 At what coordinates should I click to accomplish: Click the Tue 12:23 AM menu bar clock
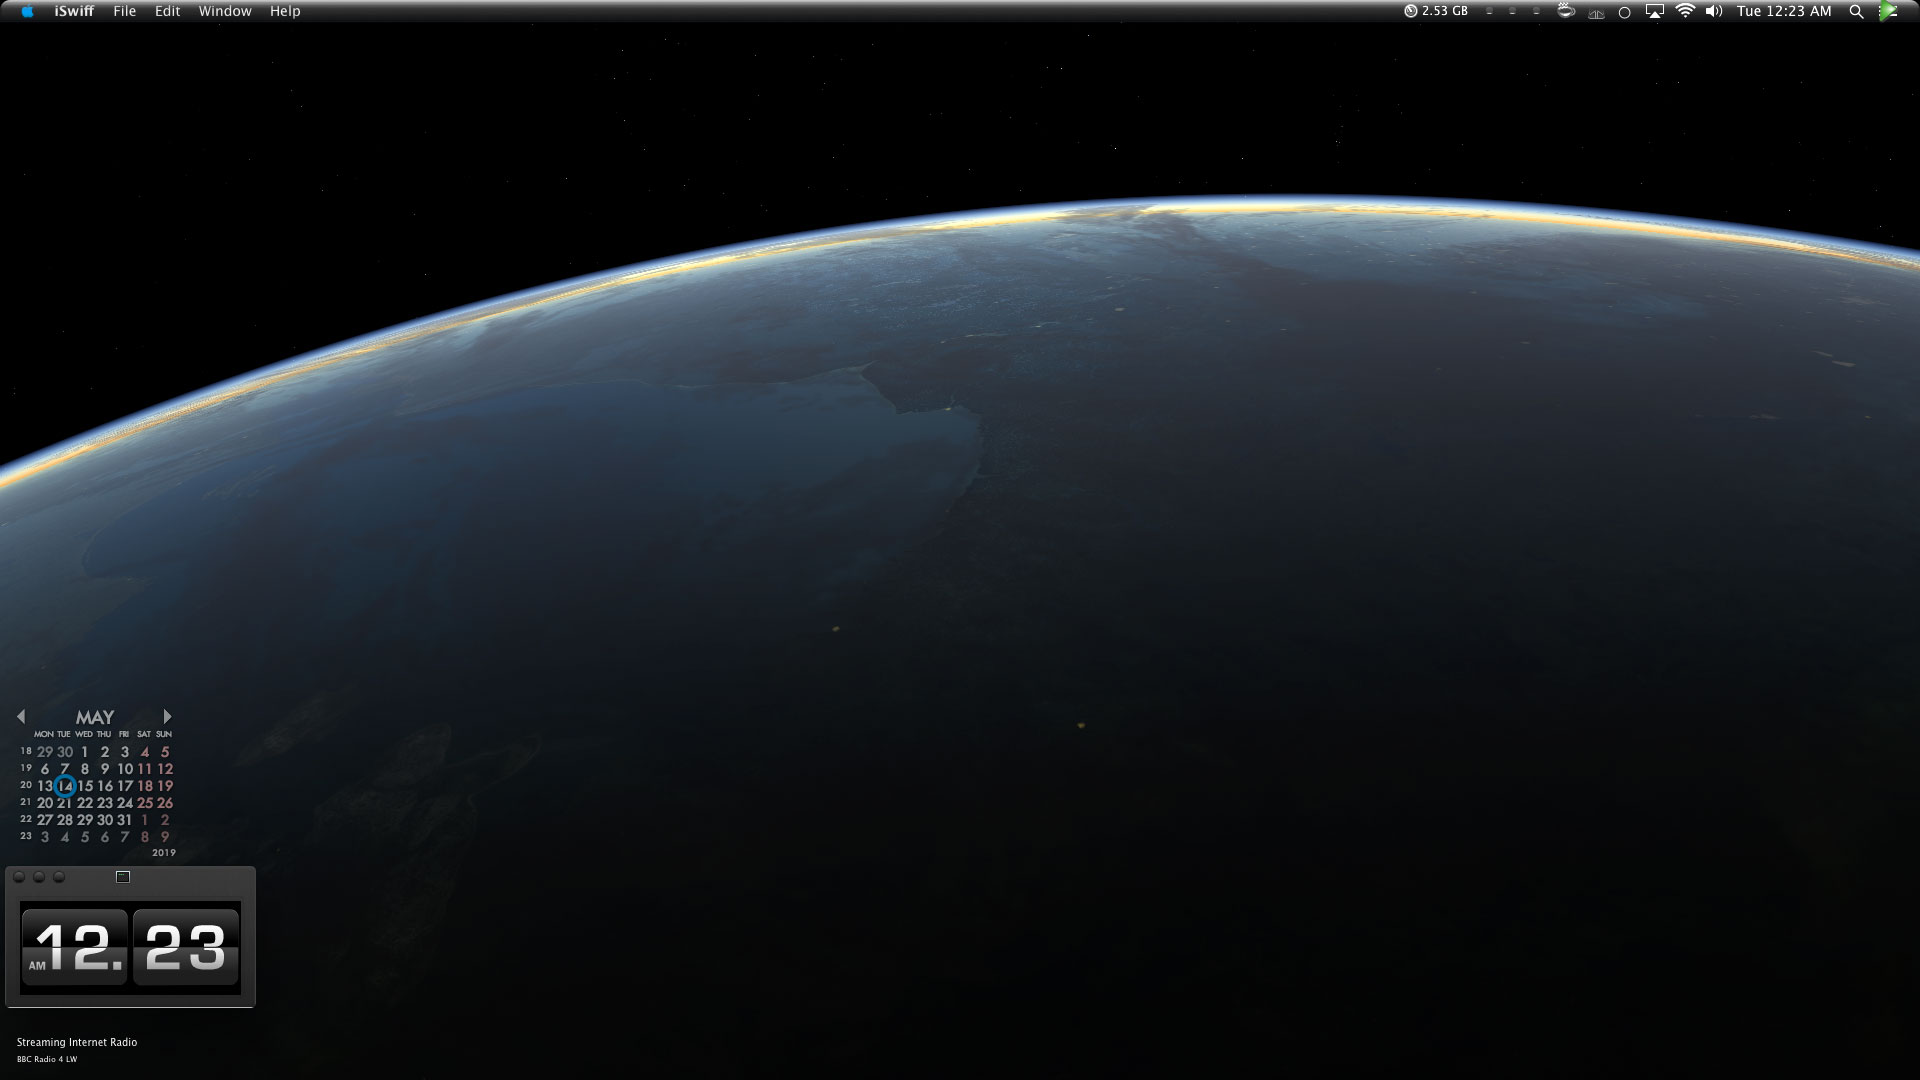pyautogui.click(x=1784, y=11)
